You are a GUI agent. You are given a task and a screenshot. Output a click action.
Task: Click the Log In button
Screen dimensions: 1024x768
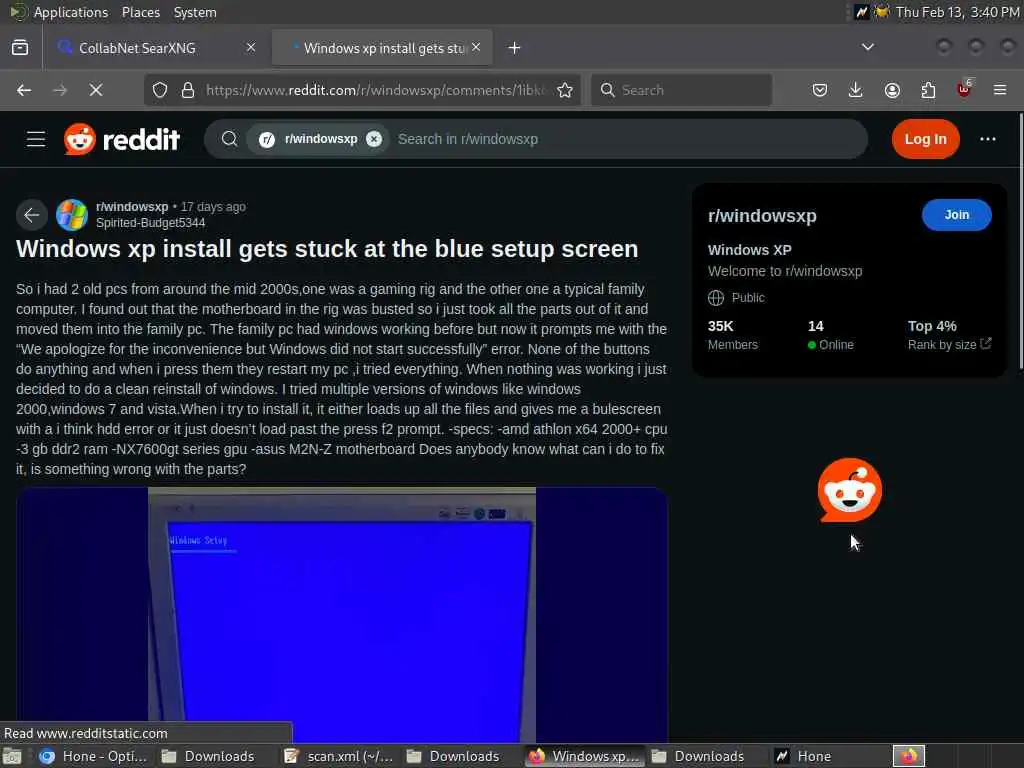click(x=925, y=139)
